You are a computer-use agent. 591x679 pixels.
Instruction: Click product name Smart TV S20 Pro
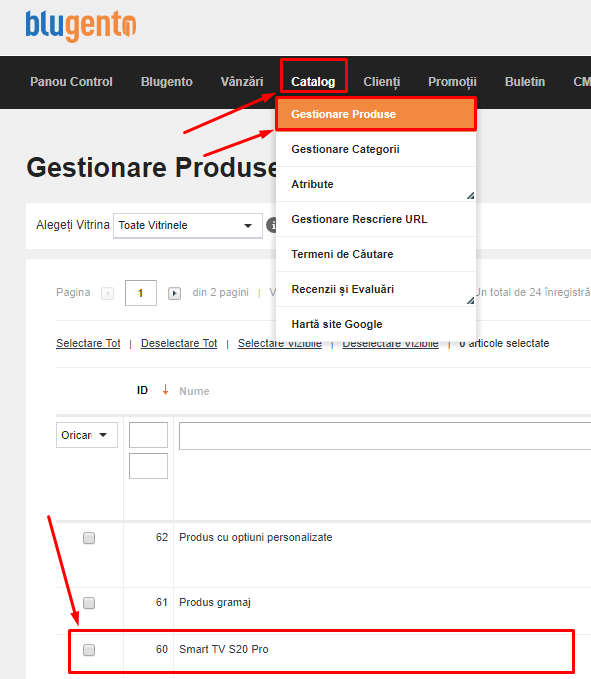[224, 650]
